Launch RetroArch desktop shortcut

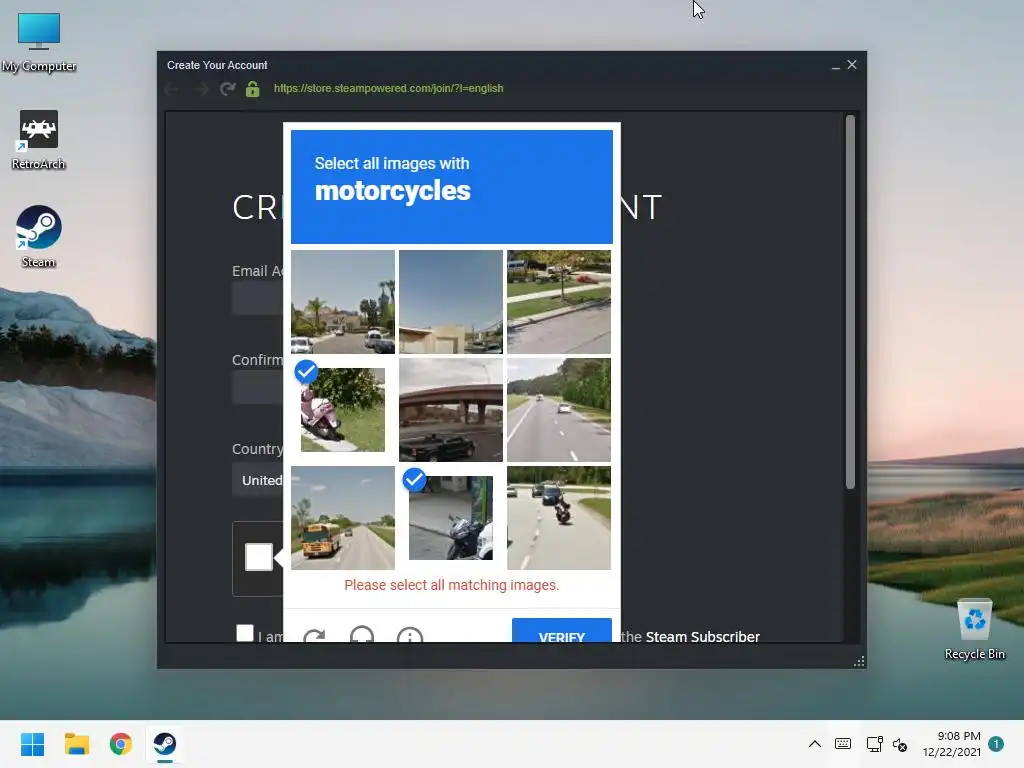[x=39, y=140]
